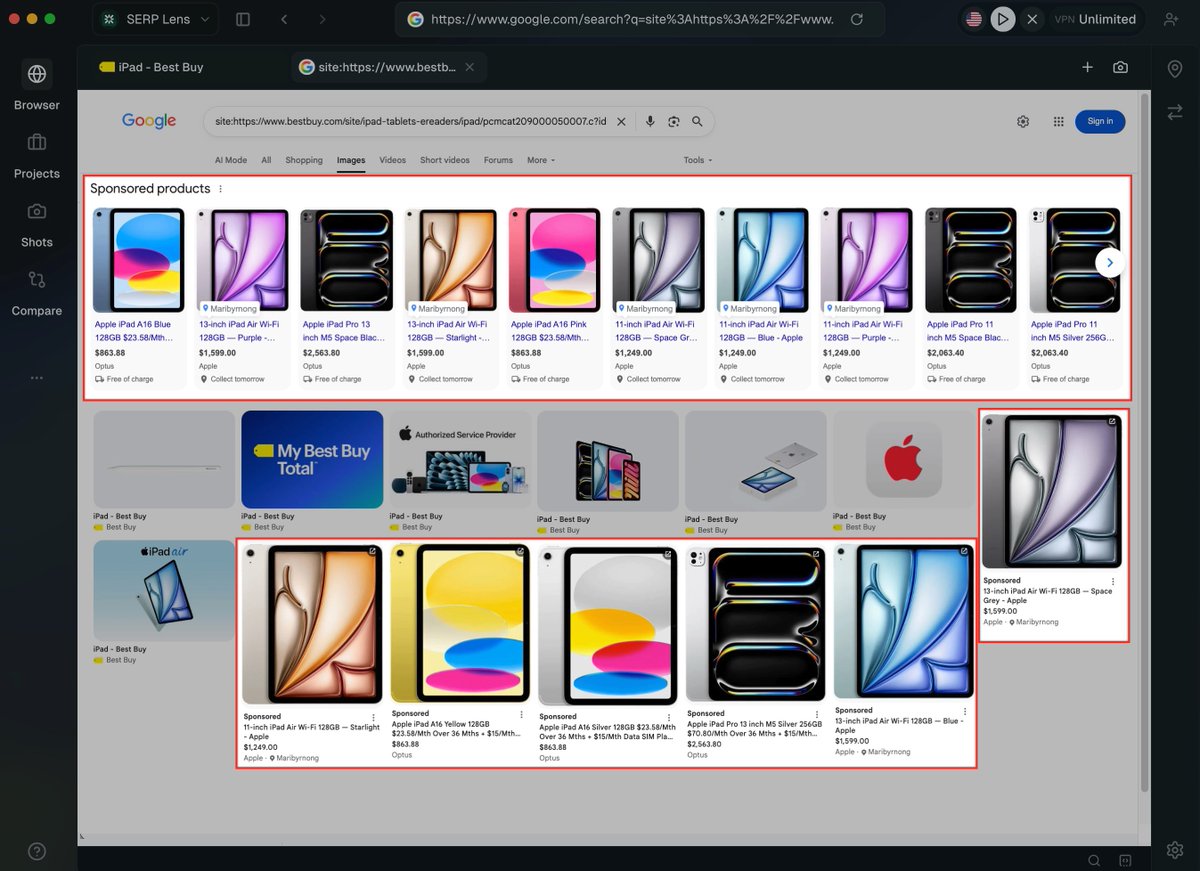
Task: Take a screenshot via camera icon in tab bar
Action: 1120,67
